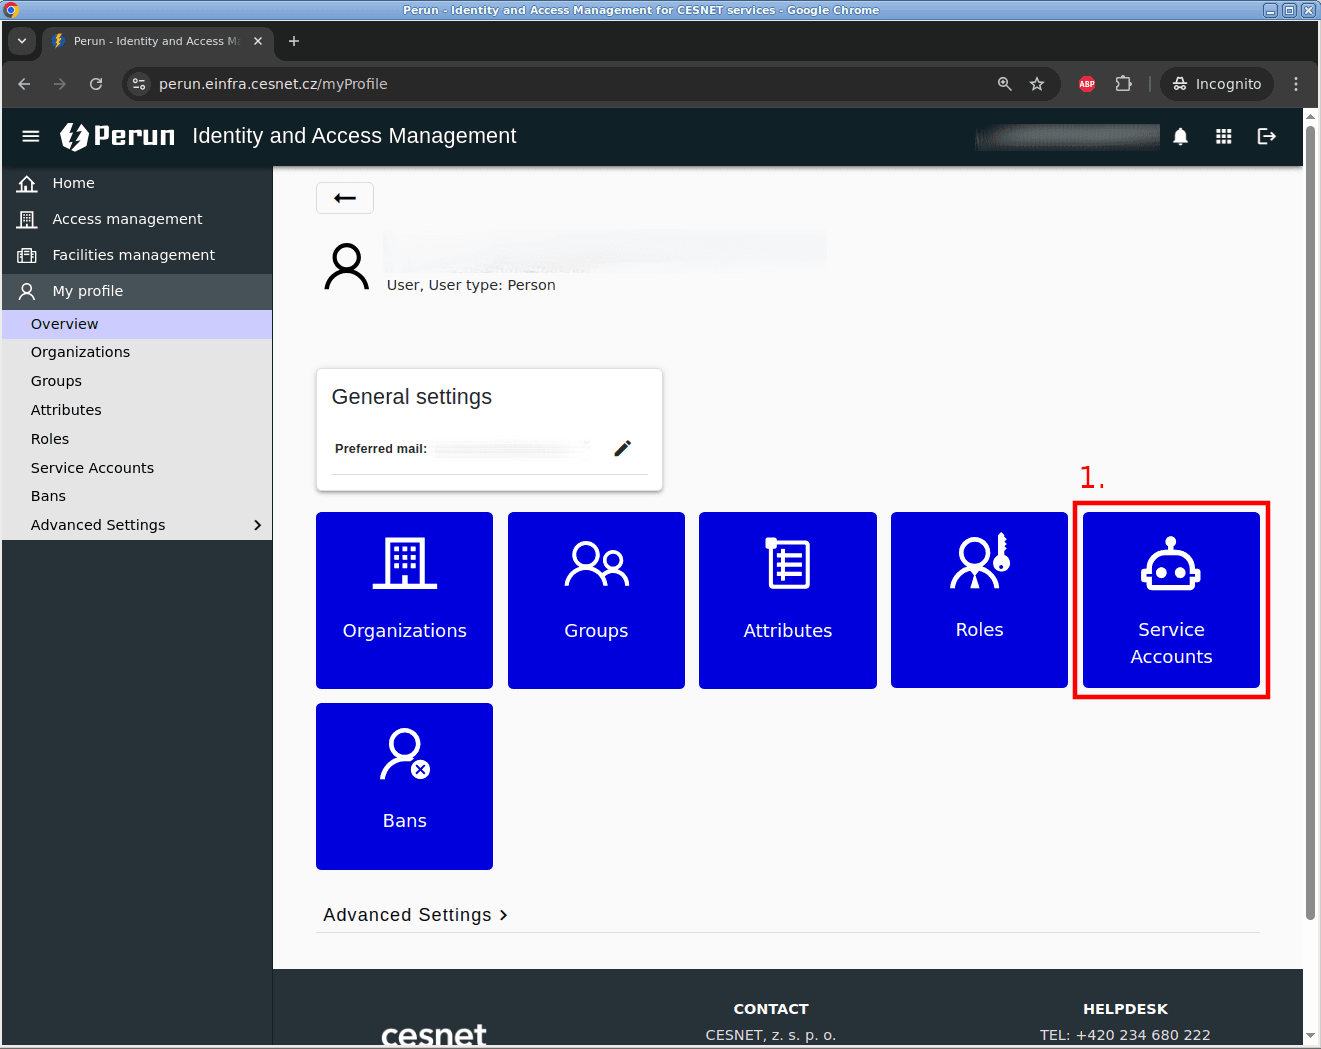Expand Advanced Settings section below tiles
This screenshot has height=1049, width=1321.
[415, 915]
